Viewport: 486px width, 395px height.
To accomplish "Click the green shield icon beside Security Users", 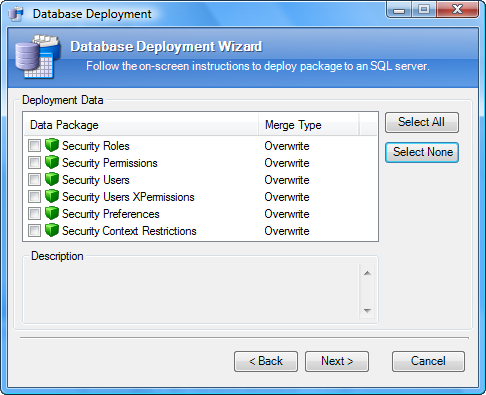I will coord(52,179).
